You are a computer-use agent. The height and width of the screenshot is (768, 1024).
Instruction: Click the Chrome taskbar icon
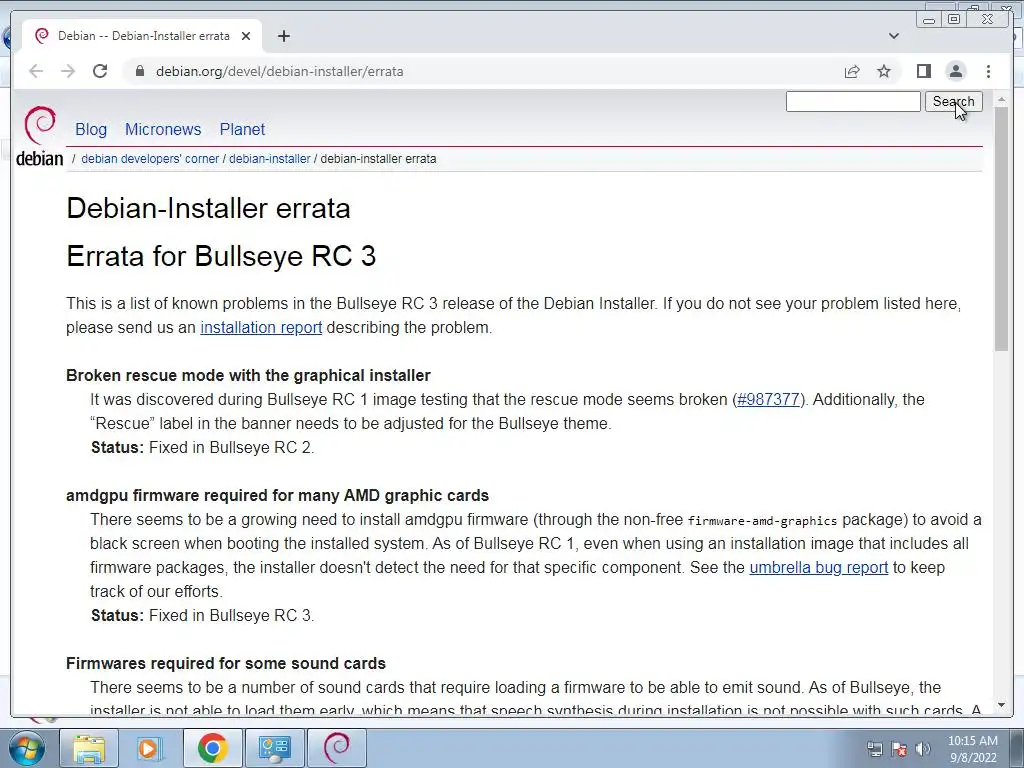point(212,748)
